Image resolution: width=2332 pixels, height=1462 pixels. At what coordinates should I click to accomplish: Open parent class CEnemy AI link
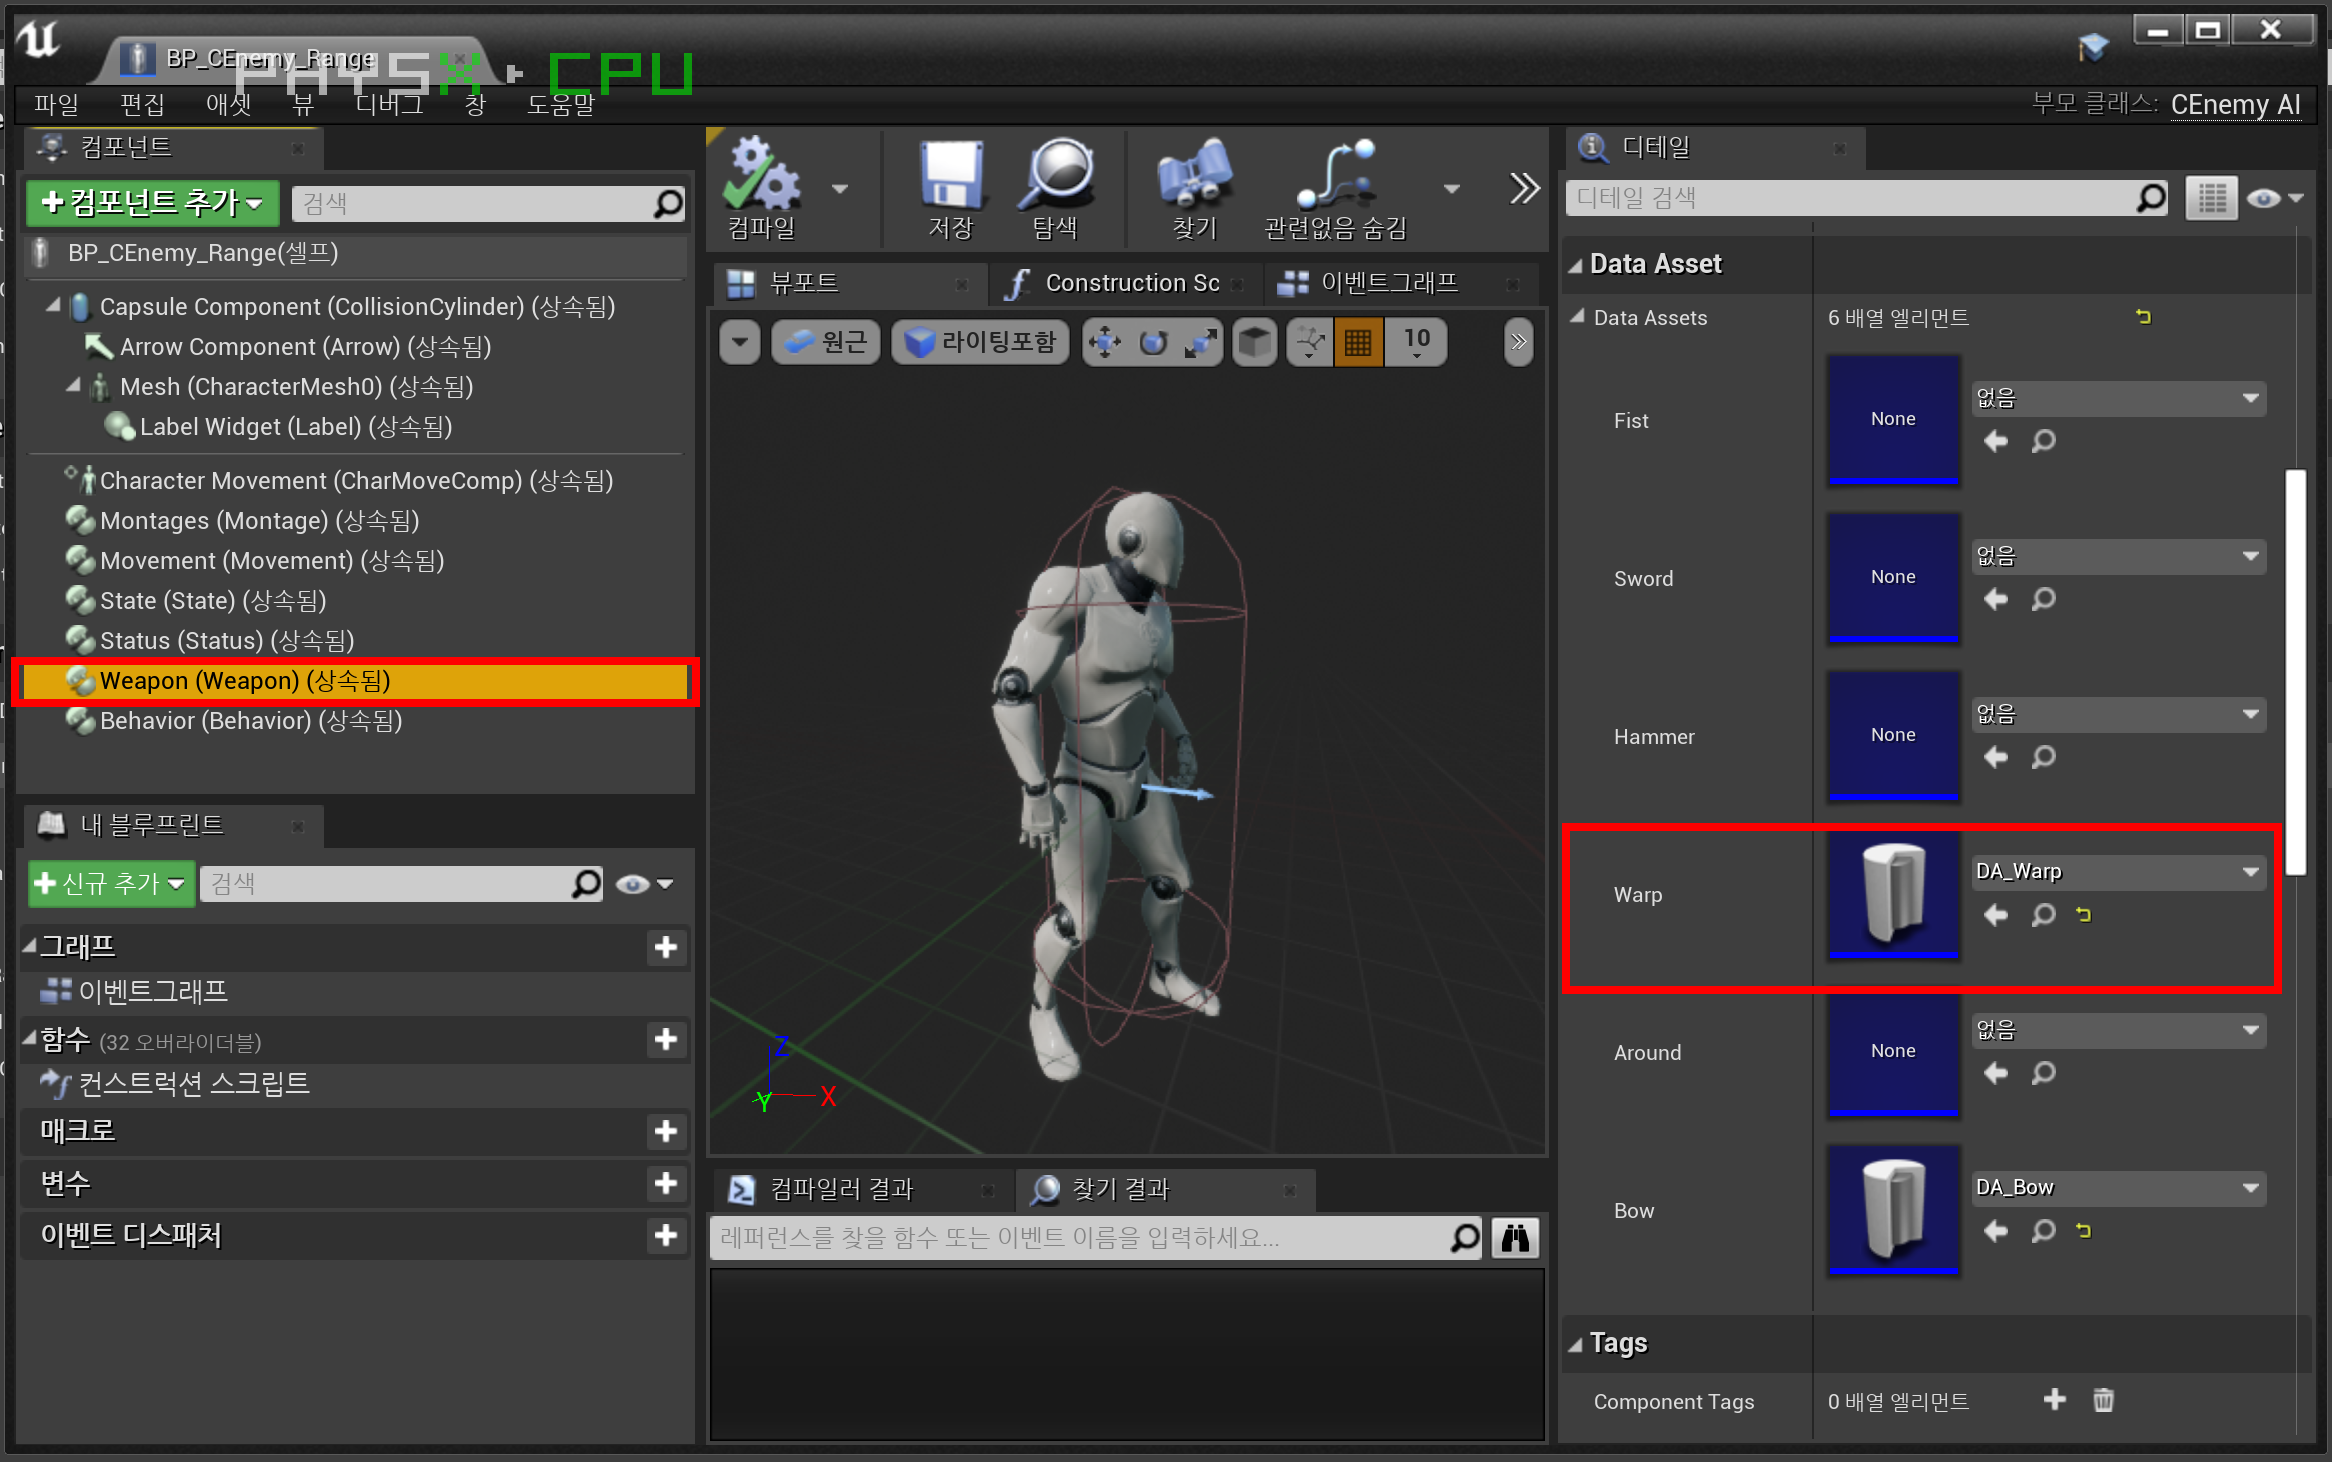[2235, 105]
